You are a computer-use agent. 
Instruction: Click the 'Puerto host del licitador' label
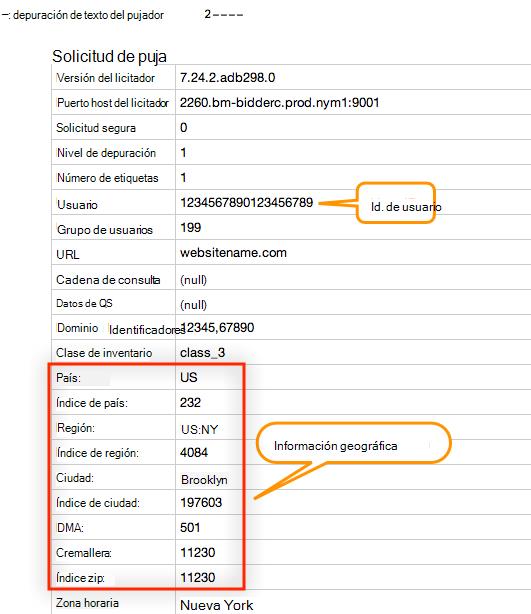tap(112, 103)
